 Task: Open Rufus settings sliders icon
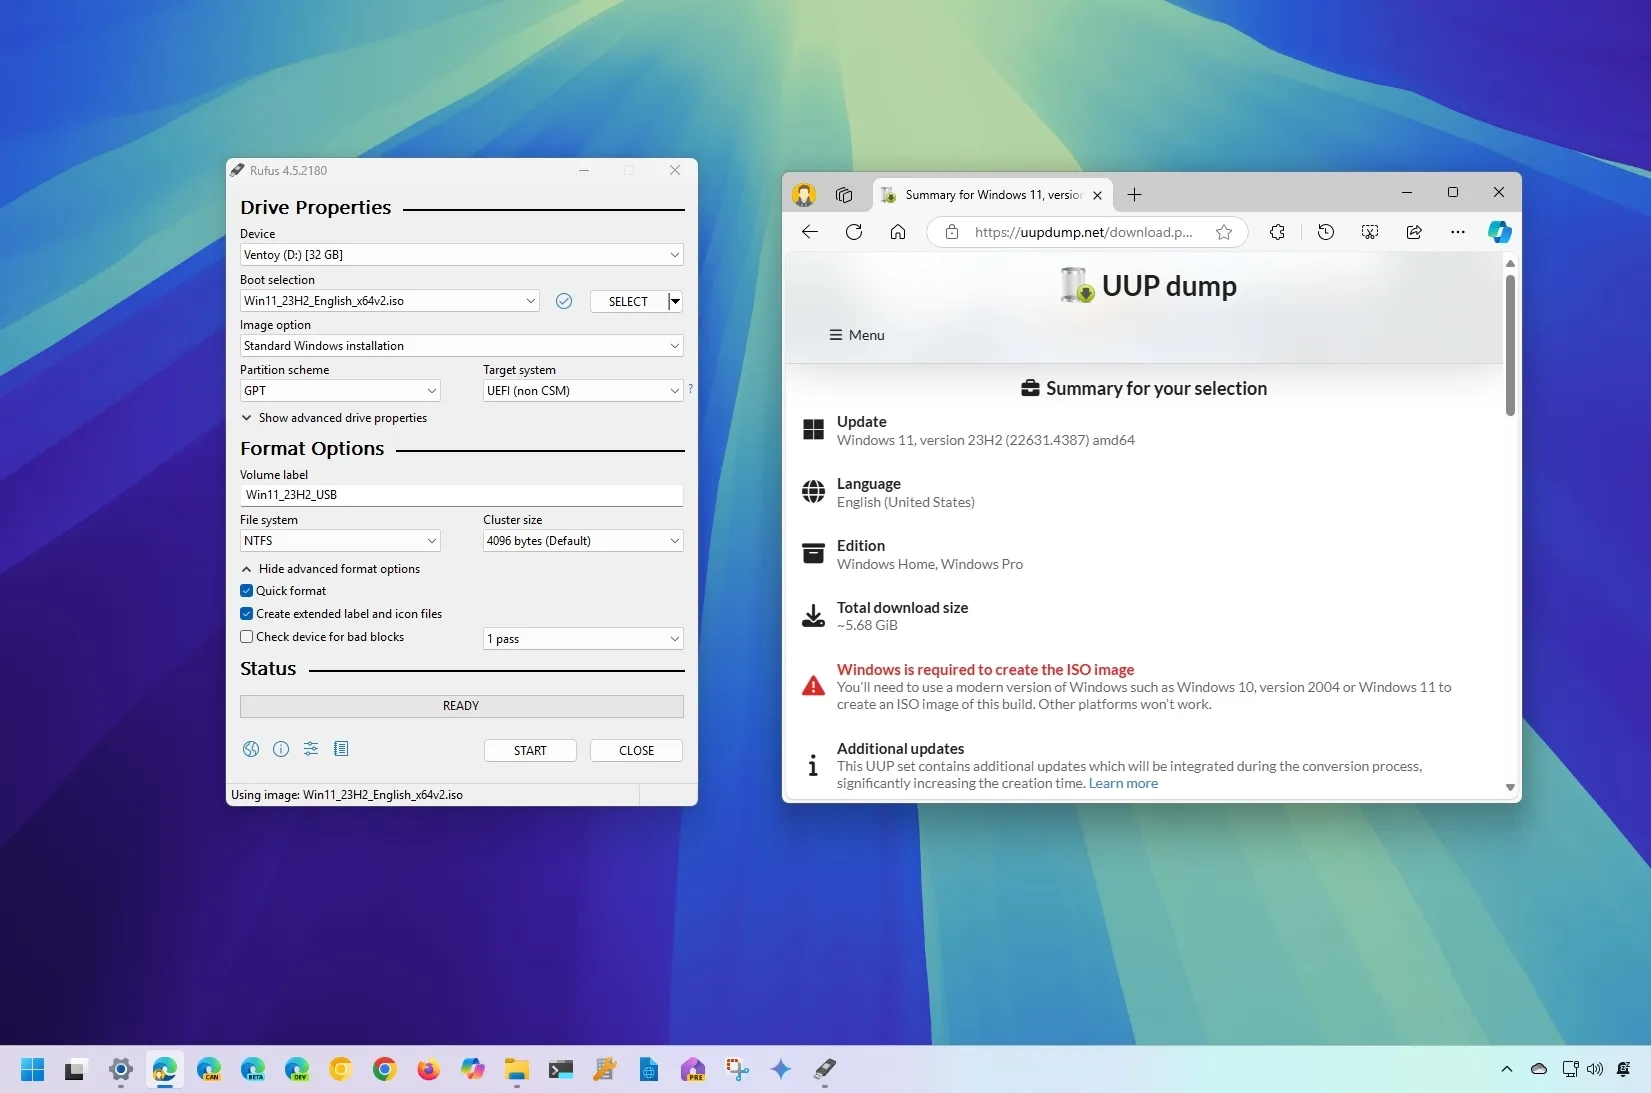(310, 749)
